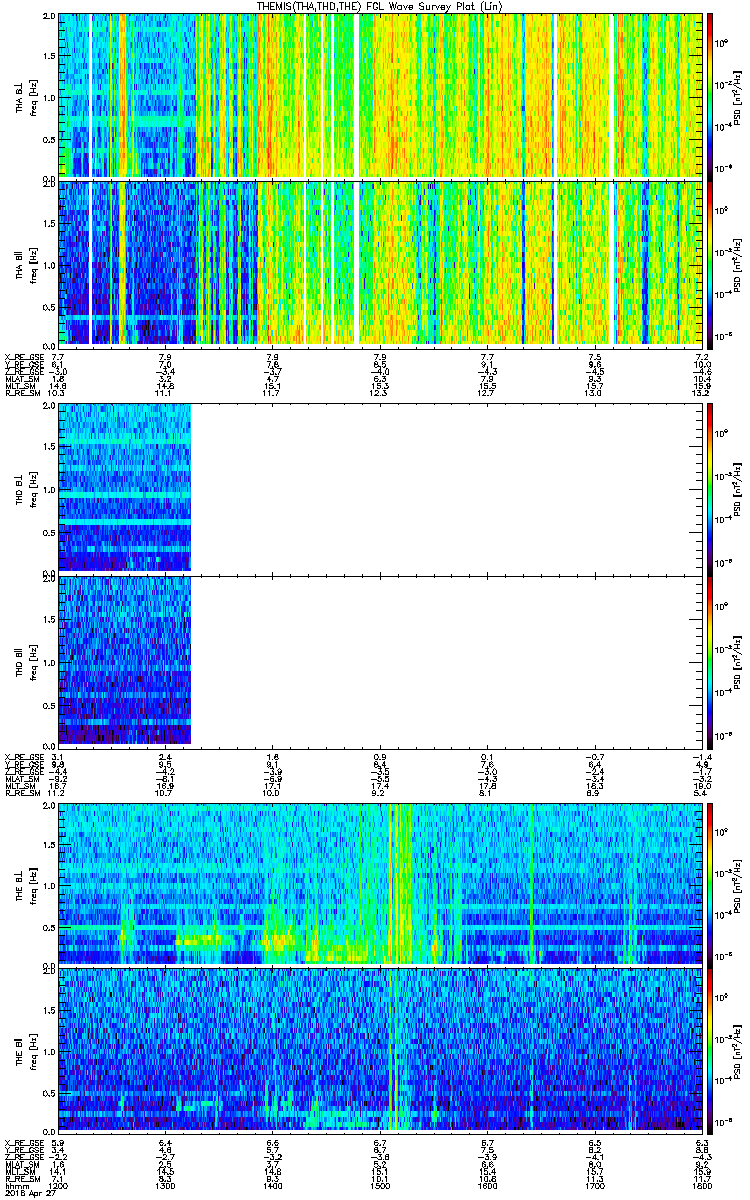Click the PSD [nT²/Hz] label of THE B-parallel panel
750x1200 pixels.
[x=737, y=1049]
